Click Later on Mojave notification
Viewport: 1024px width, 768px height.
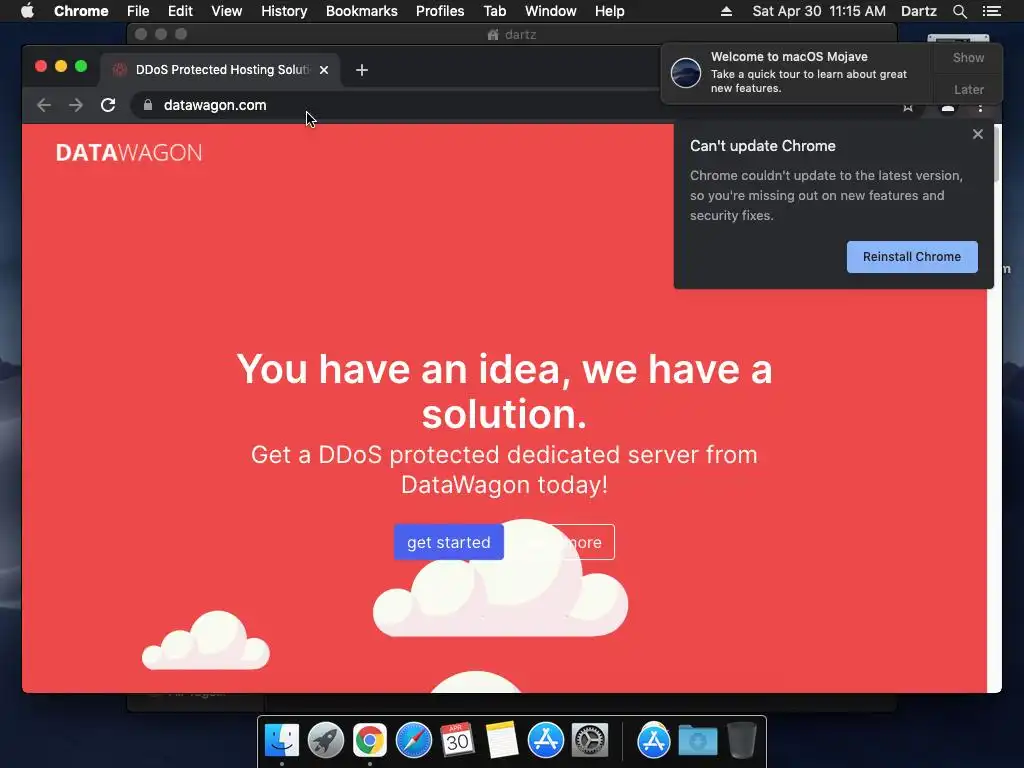[968, 89]
